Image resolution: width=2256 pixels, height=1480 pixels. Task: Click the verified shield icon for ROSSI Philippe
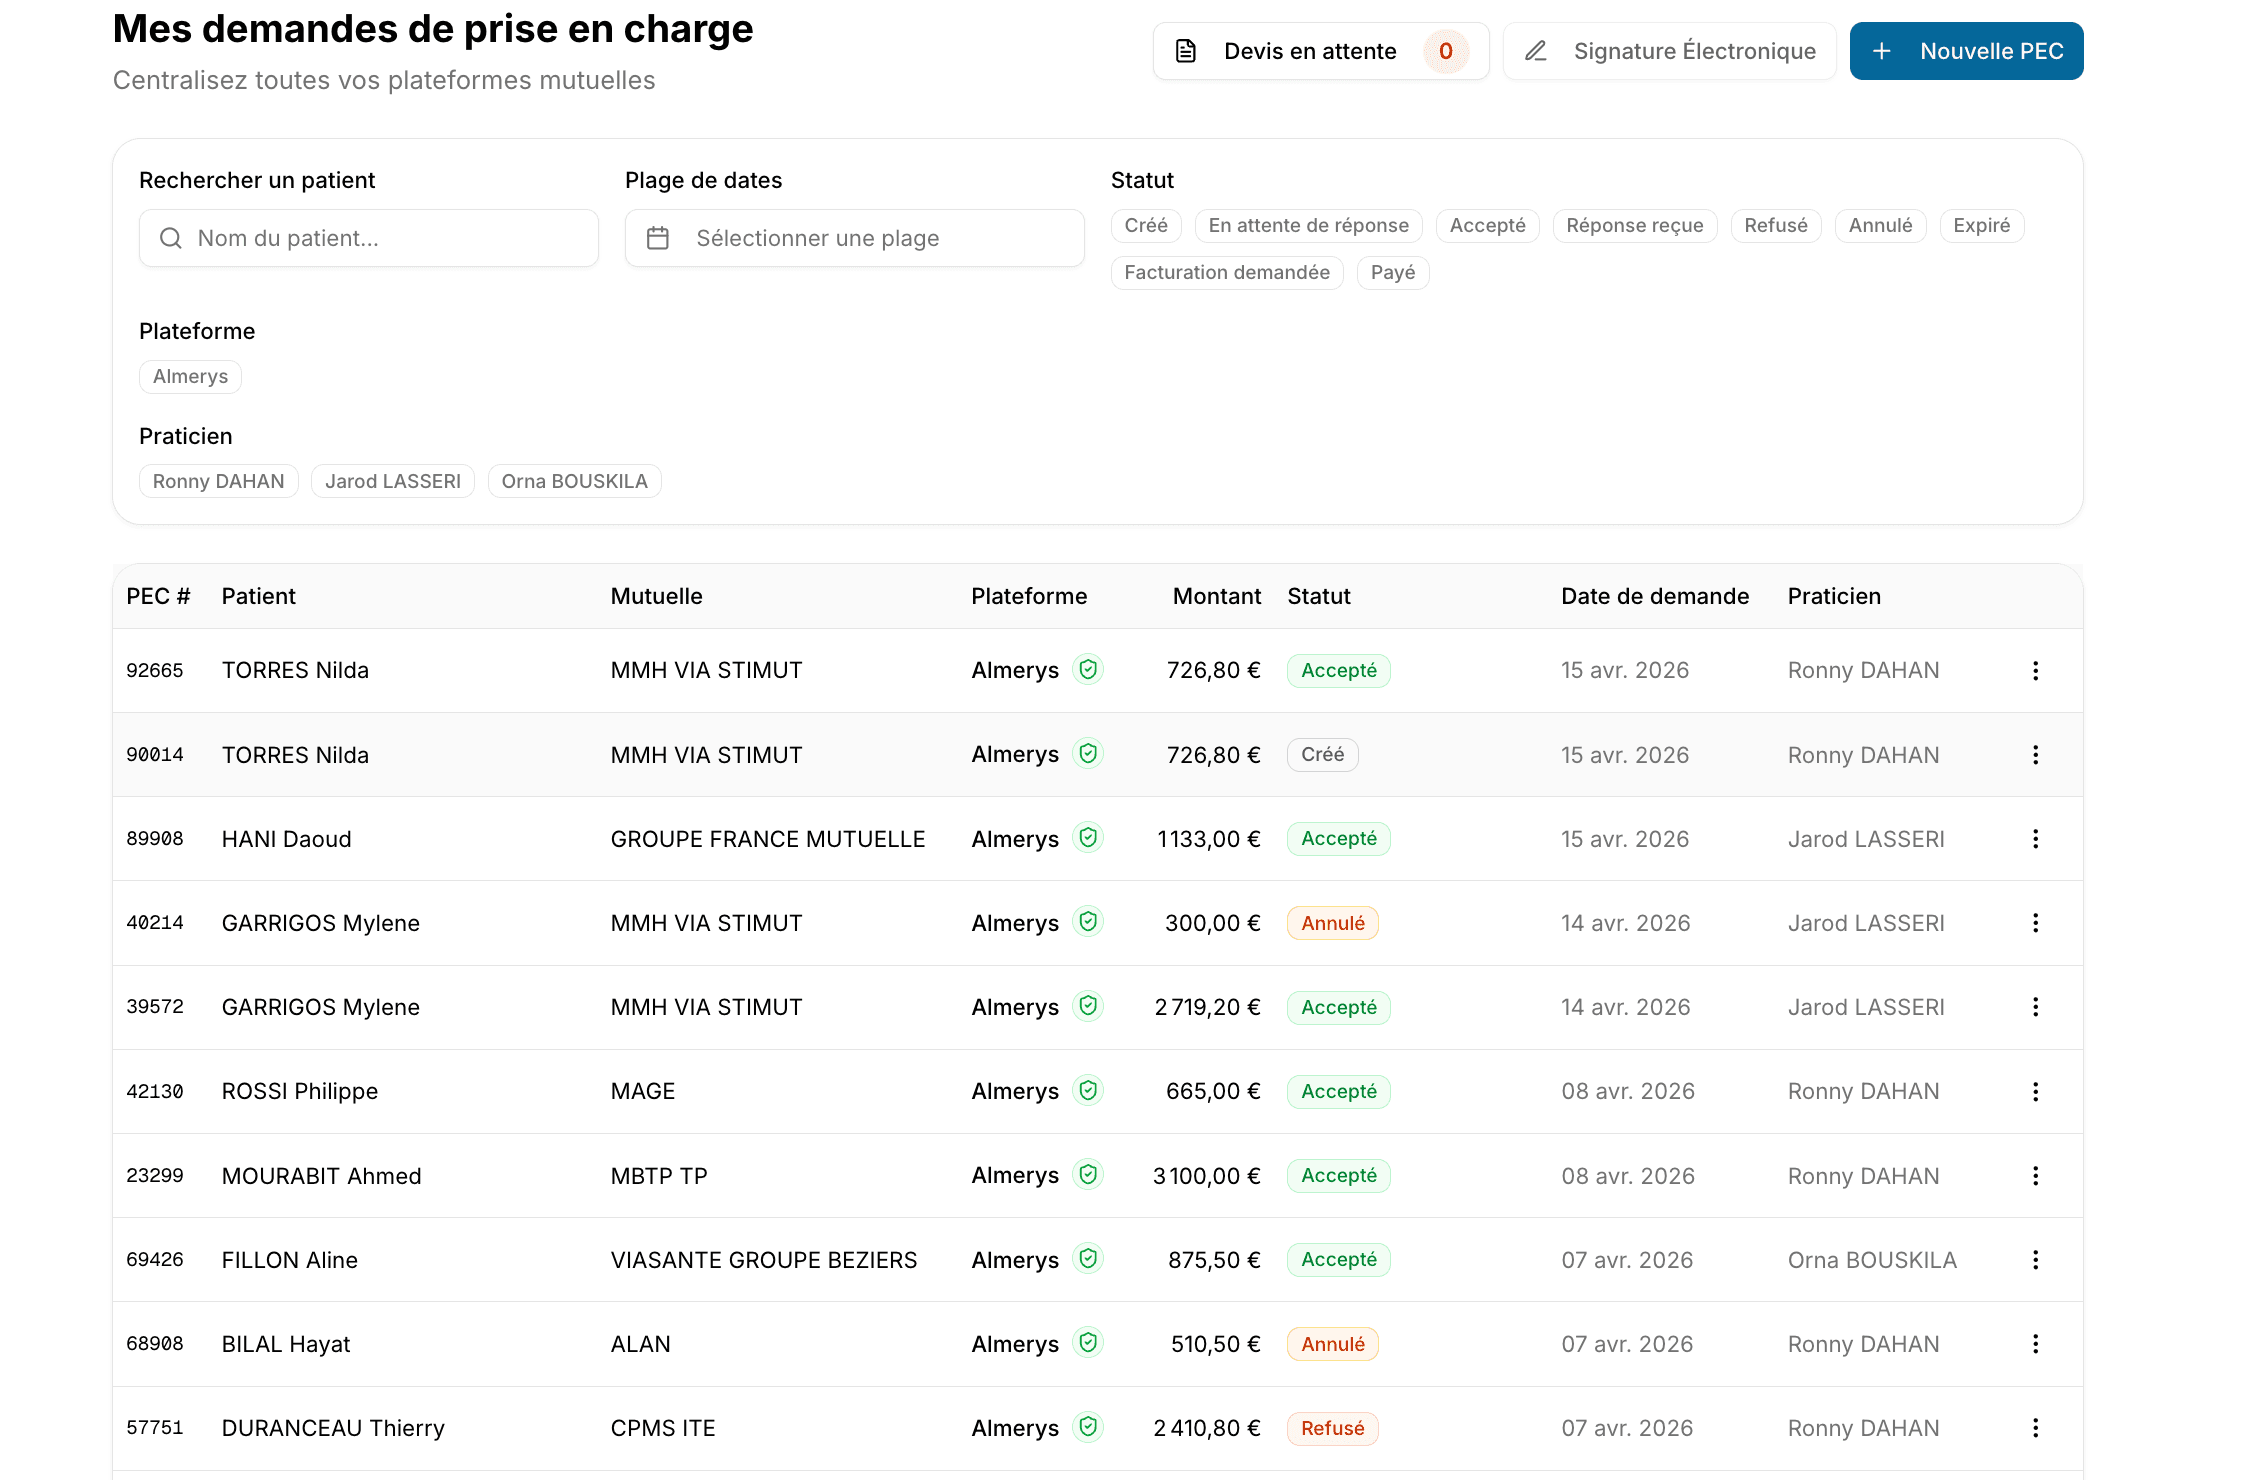(x=1088, y=1090)
